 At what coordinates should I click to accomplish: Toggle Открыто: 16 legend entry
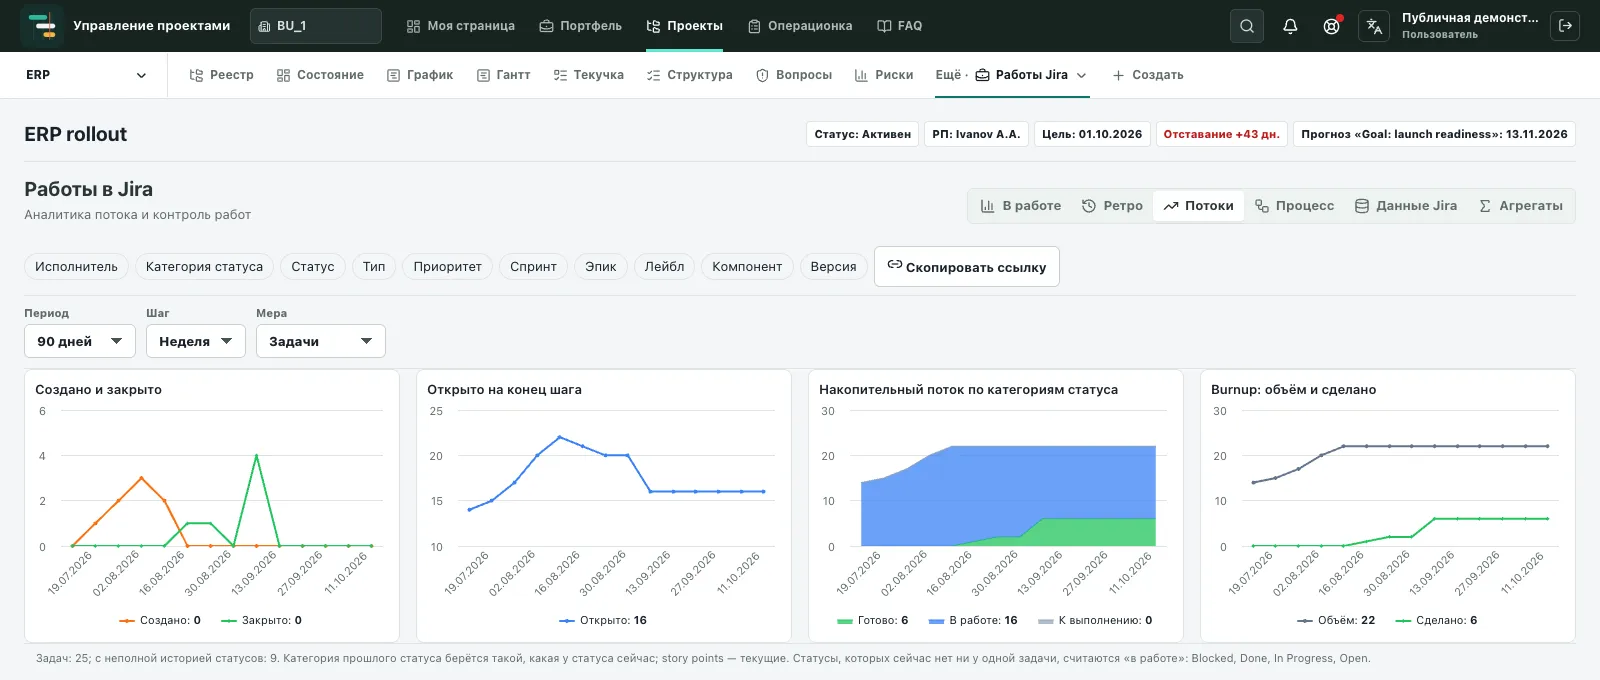pos(603,620)
